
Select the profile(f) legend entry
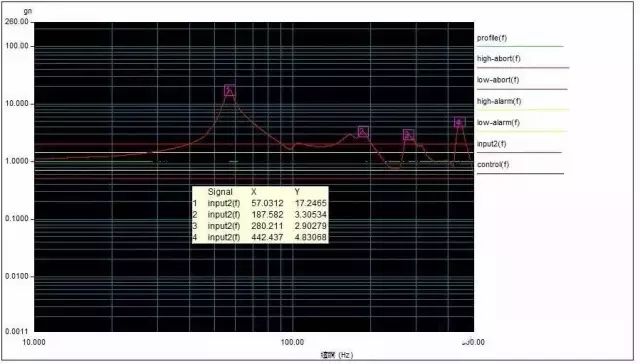[x=492, y=38]
